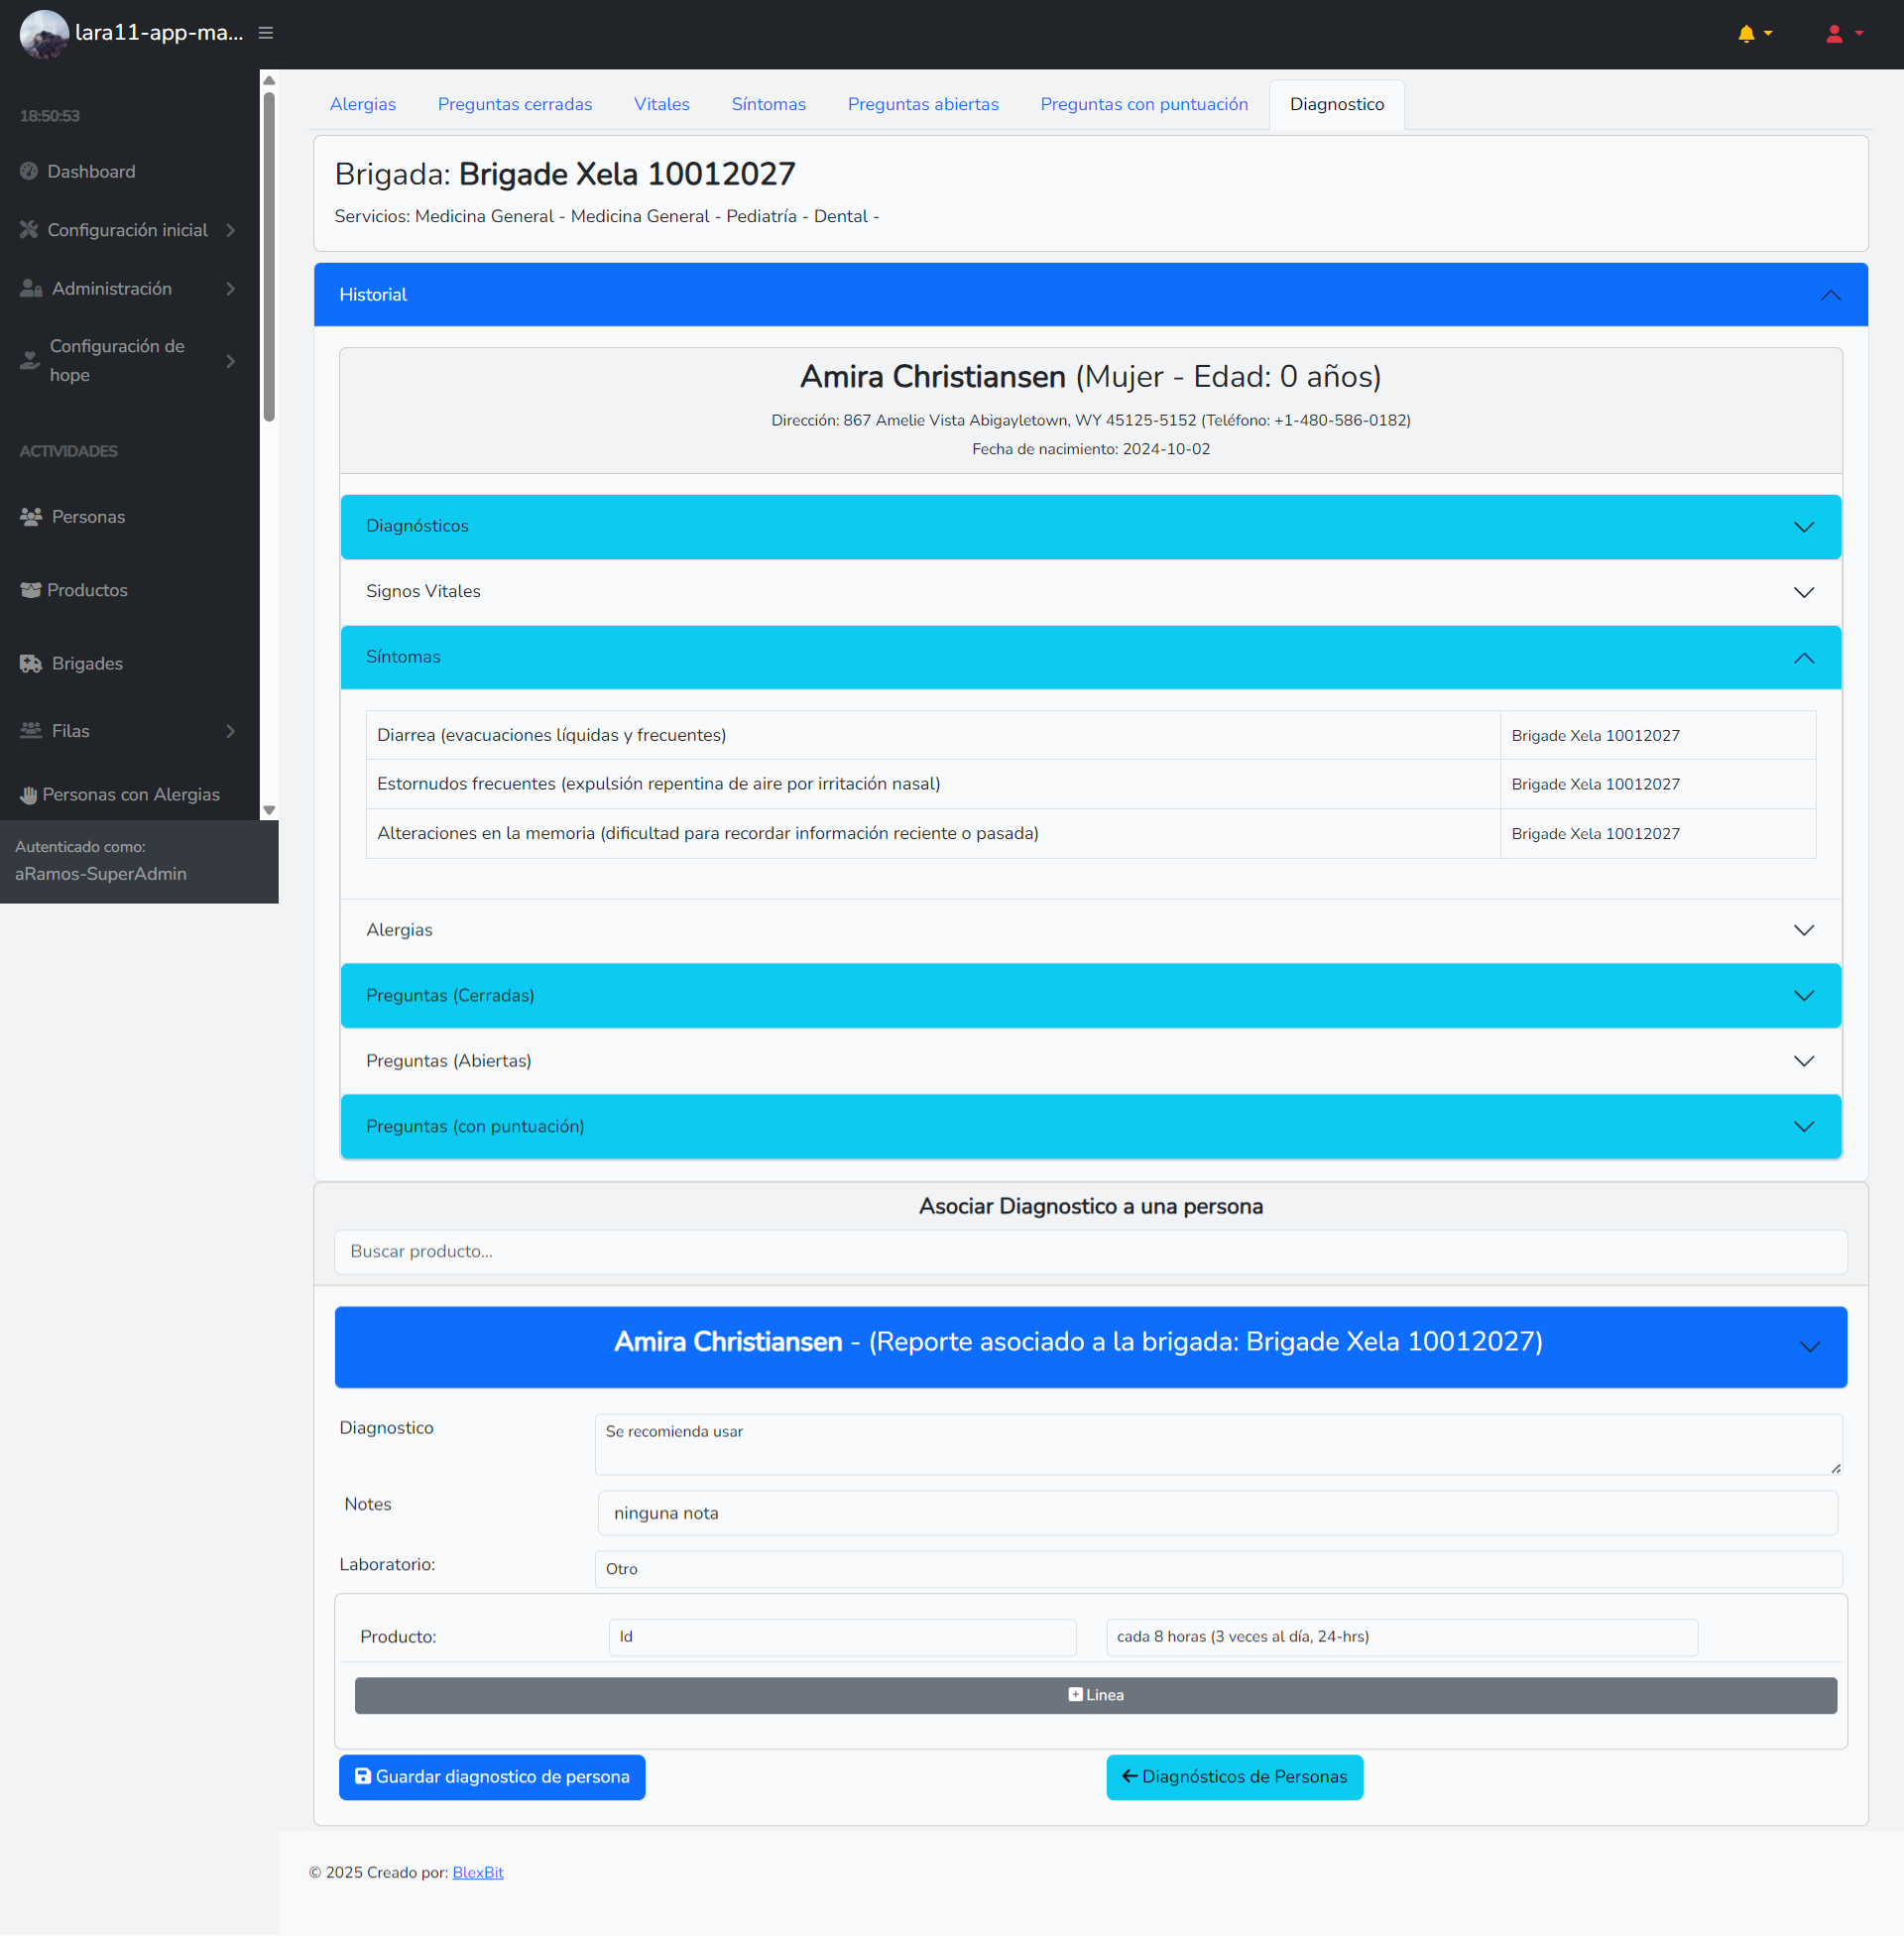Click Guardar diagnostico de persona button
Viewport: 1904px width, 1937px height.
coord(491,1776)
